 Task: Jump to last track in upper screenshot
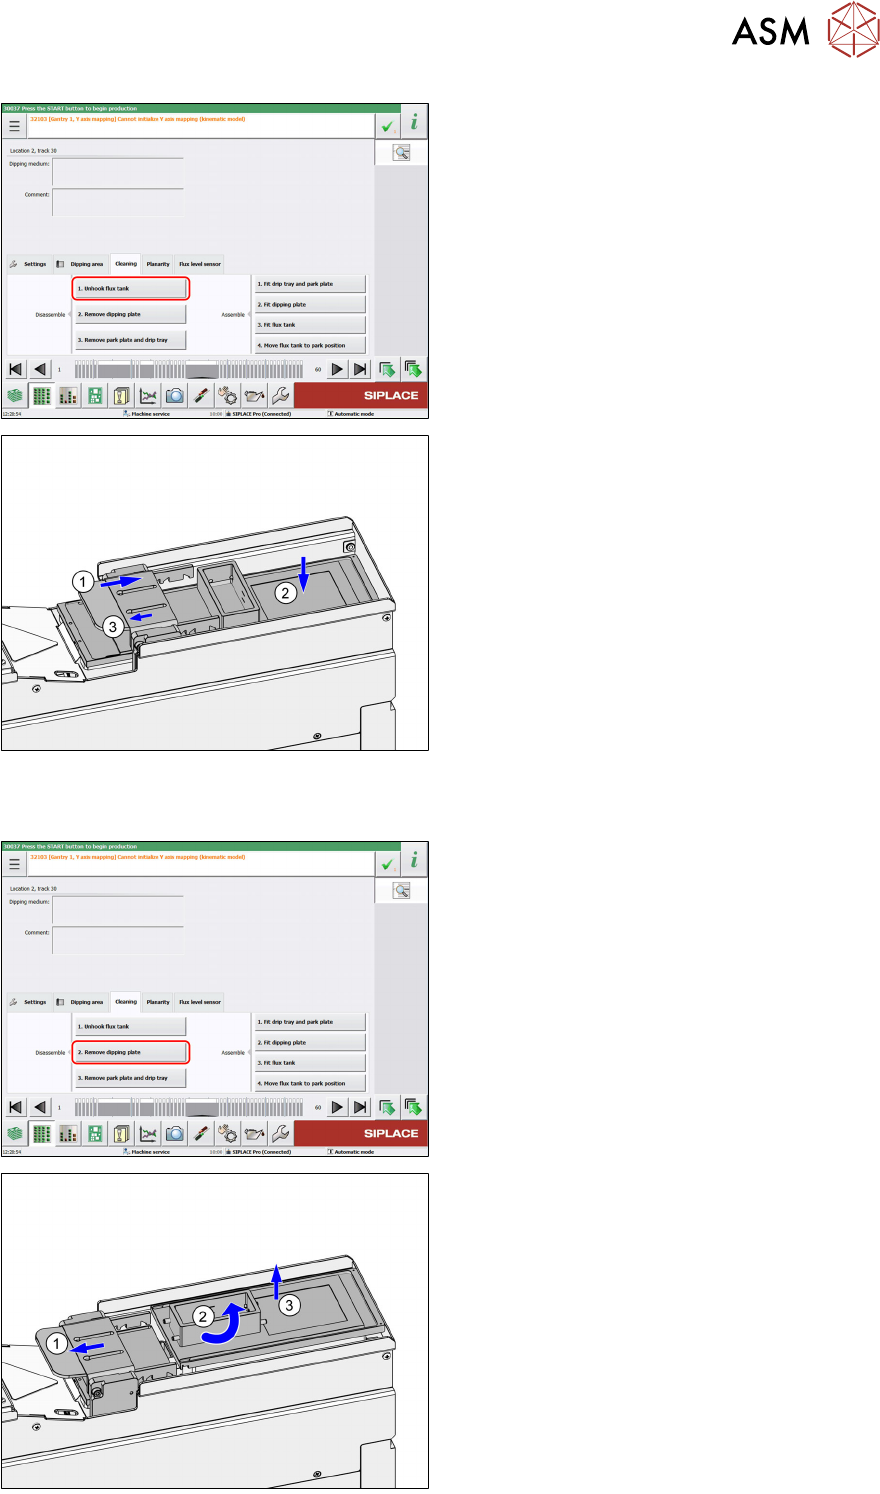[x=361, y=370]
